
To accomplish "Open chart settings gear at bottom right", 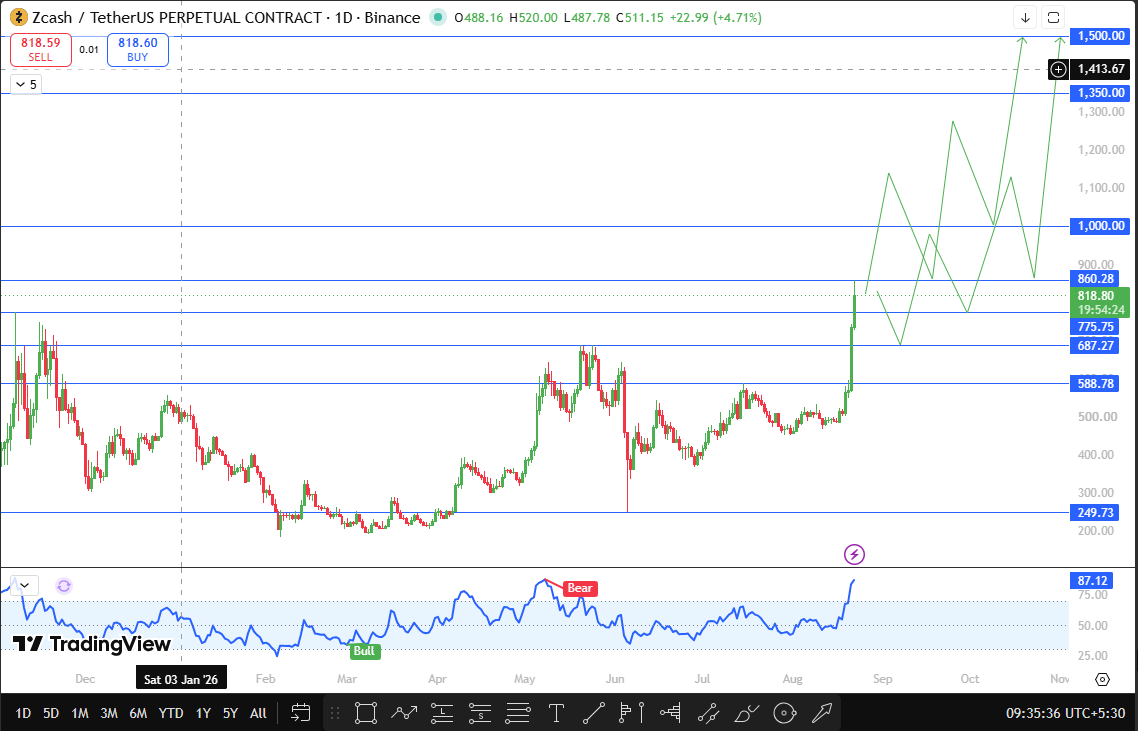I will point(1102,679).
